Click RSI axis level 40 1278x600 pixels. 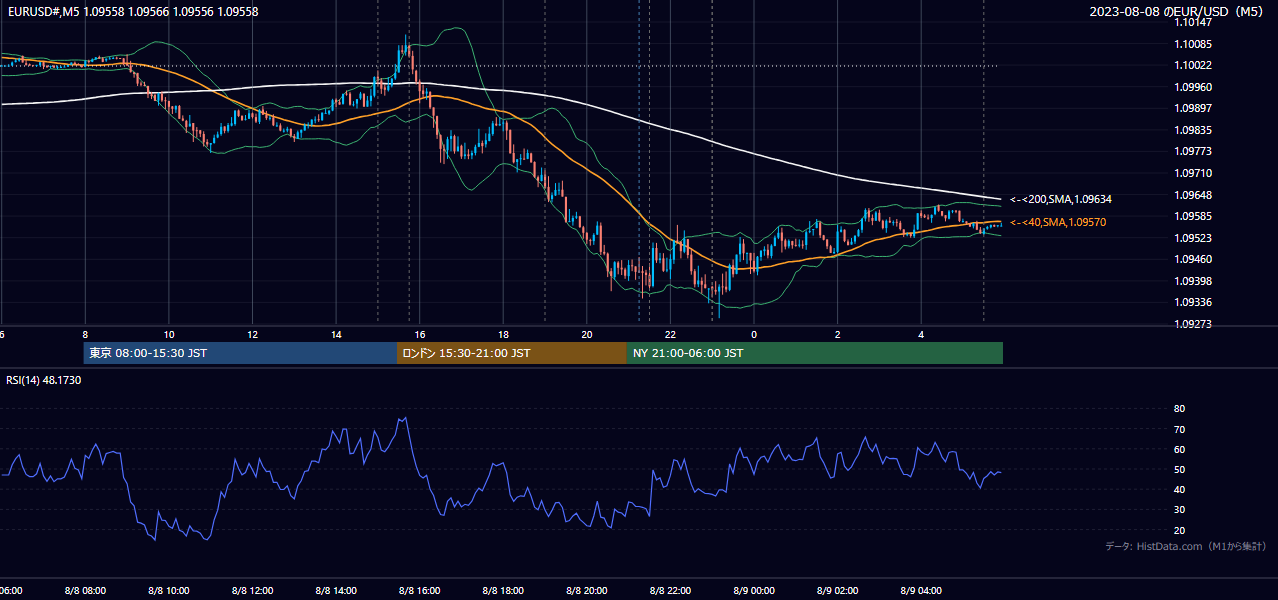coord(1179,489)
